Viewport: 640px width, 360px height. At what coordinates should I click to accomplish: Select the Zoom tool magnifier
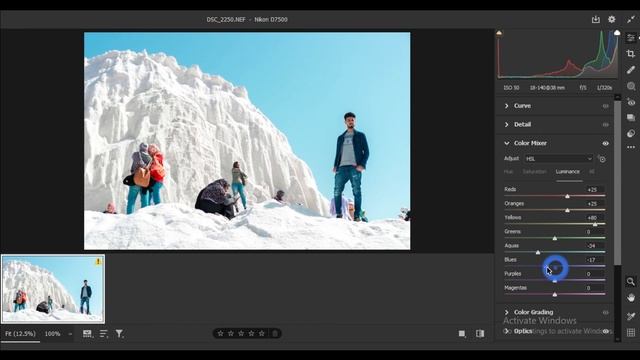tap(631, 282)
